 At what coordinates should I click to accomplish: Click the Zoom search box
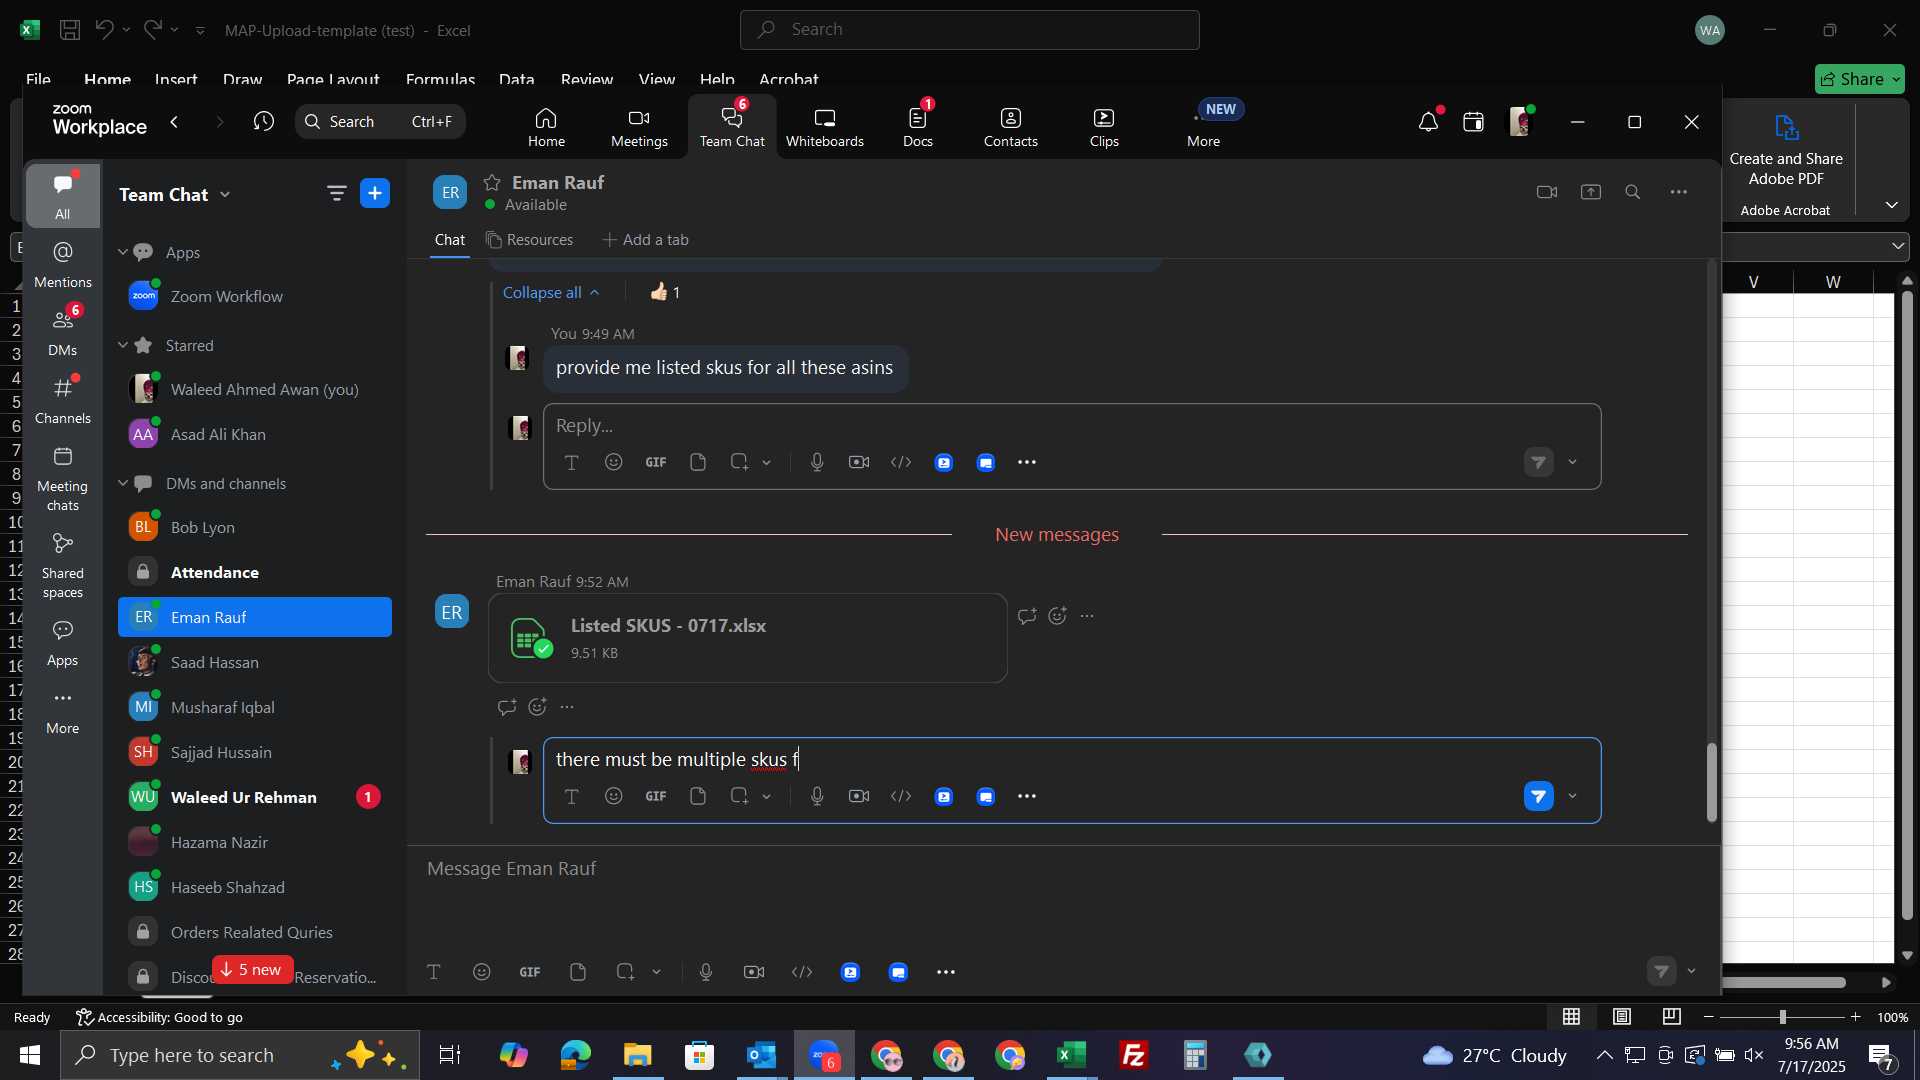pyautogui.click(x=380, y=121)
